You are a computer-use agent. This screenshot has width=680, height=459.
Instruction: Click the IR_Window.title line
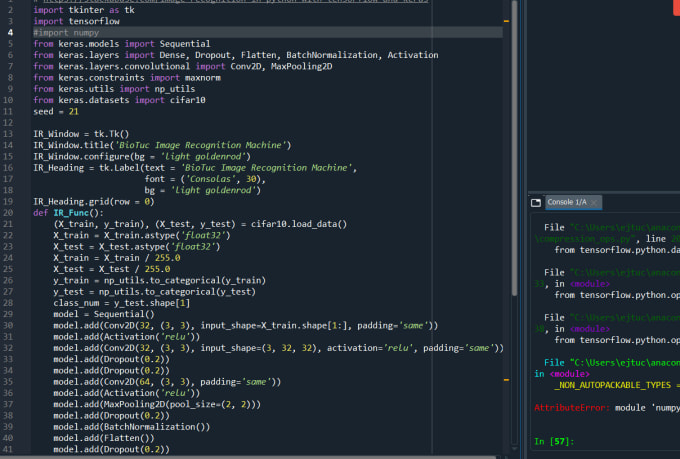[162, 145]
